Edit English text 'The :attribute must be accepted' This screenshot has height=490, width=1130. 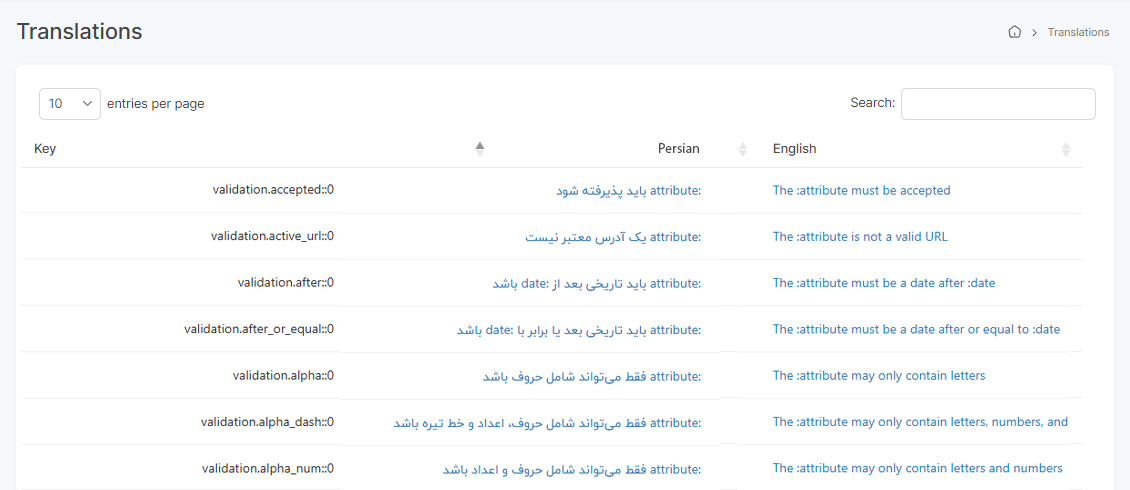click(x=861, y=191)
